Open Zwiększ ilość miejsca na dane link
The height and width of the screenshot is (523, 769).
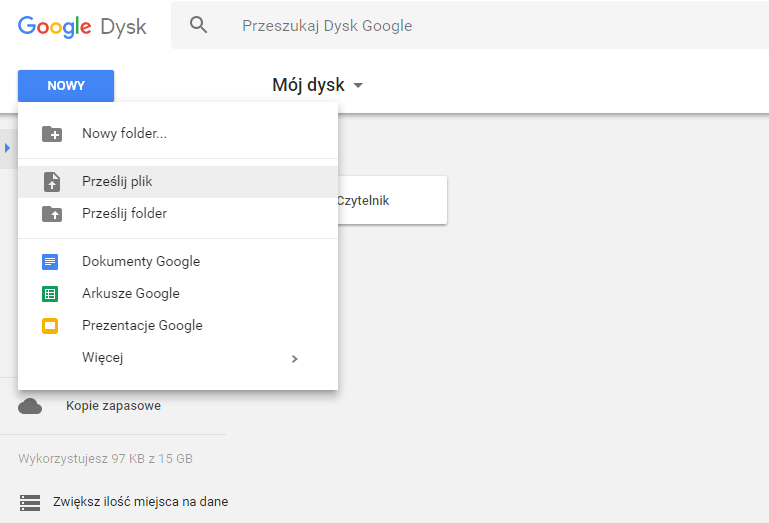tap(141, 501)
